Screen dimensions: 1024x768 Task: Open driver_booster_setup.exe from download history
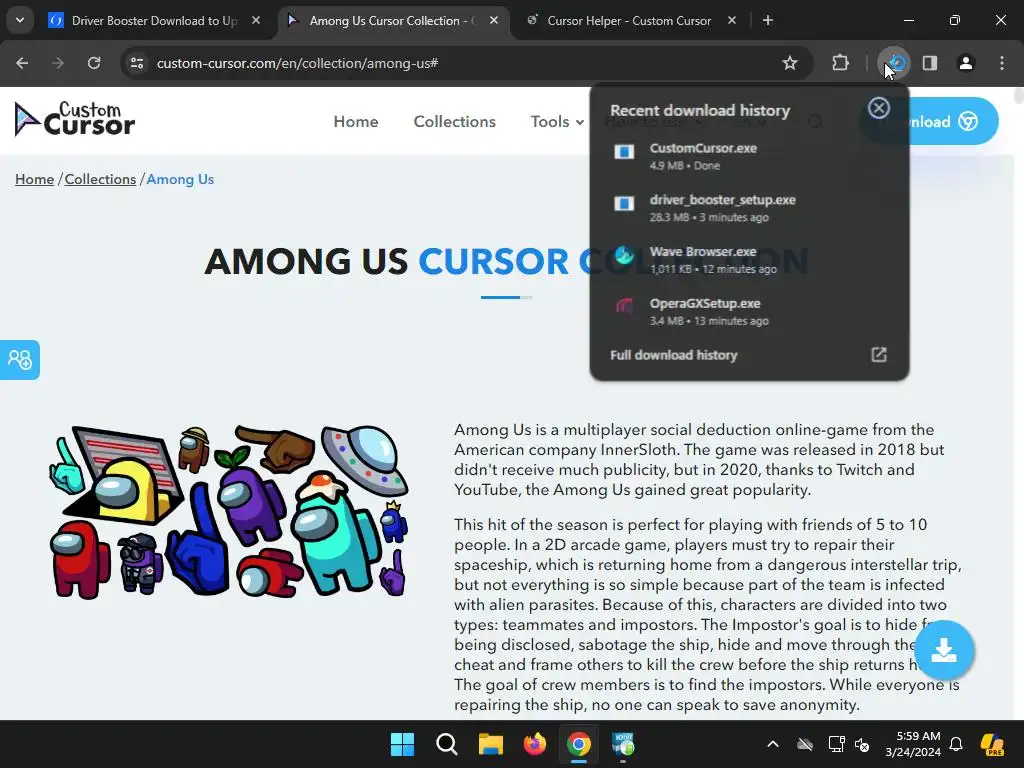point(749,208)
